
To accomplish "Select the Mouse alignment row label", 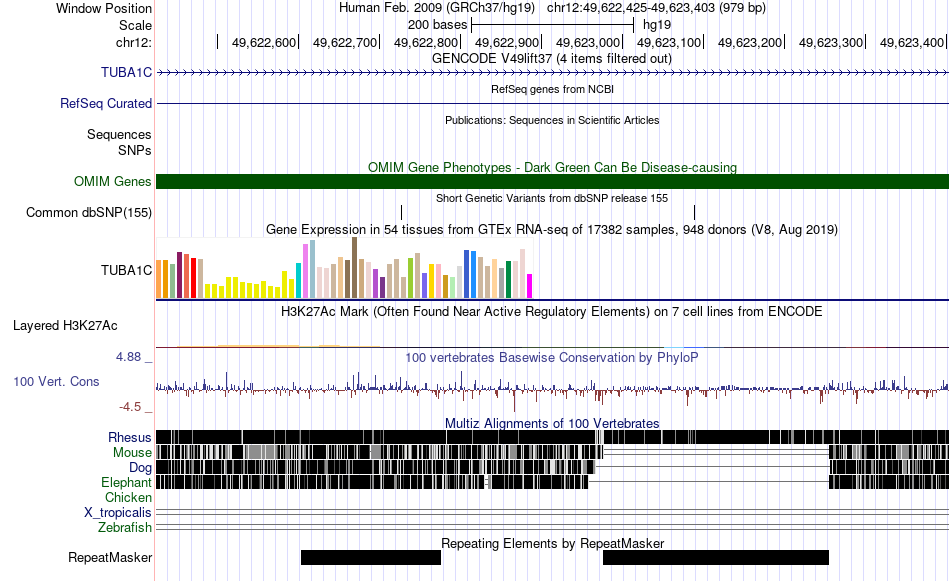I will (132, 453).
